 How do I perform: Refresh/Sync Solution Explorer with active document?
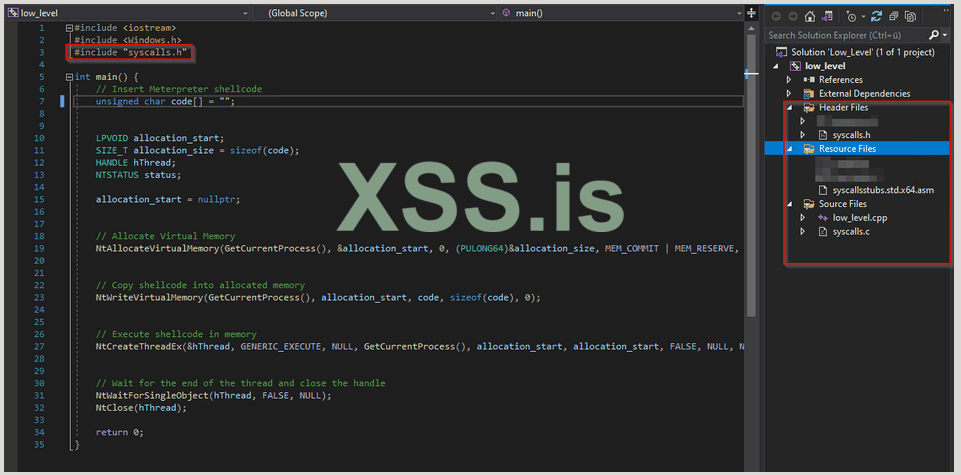876,17
